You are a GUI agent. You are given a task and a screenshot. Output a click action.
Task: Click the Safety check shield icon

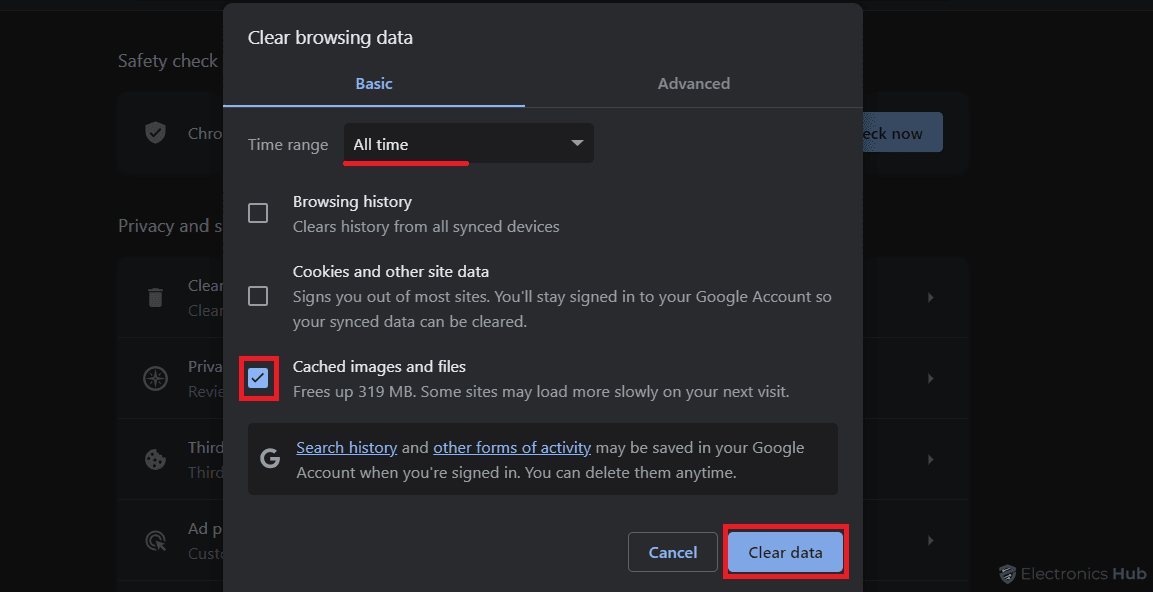coord(155,133)
